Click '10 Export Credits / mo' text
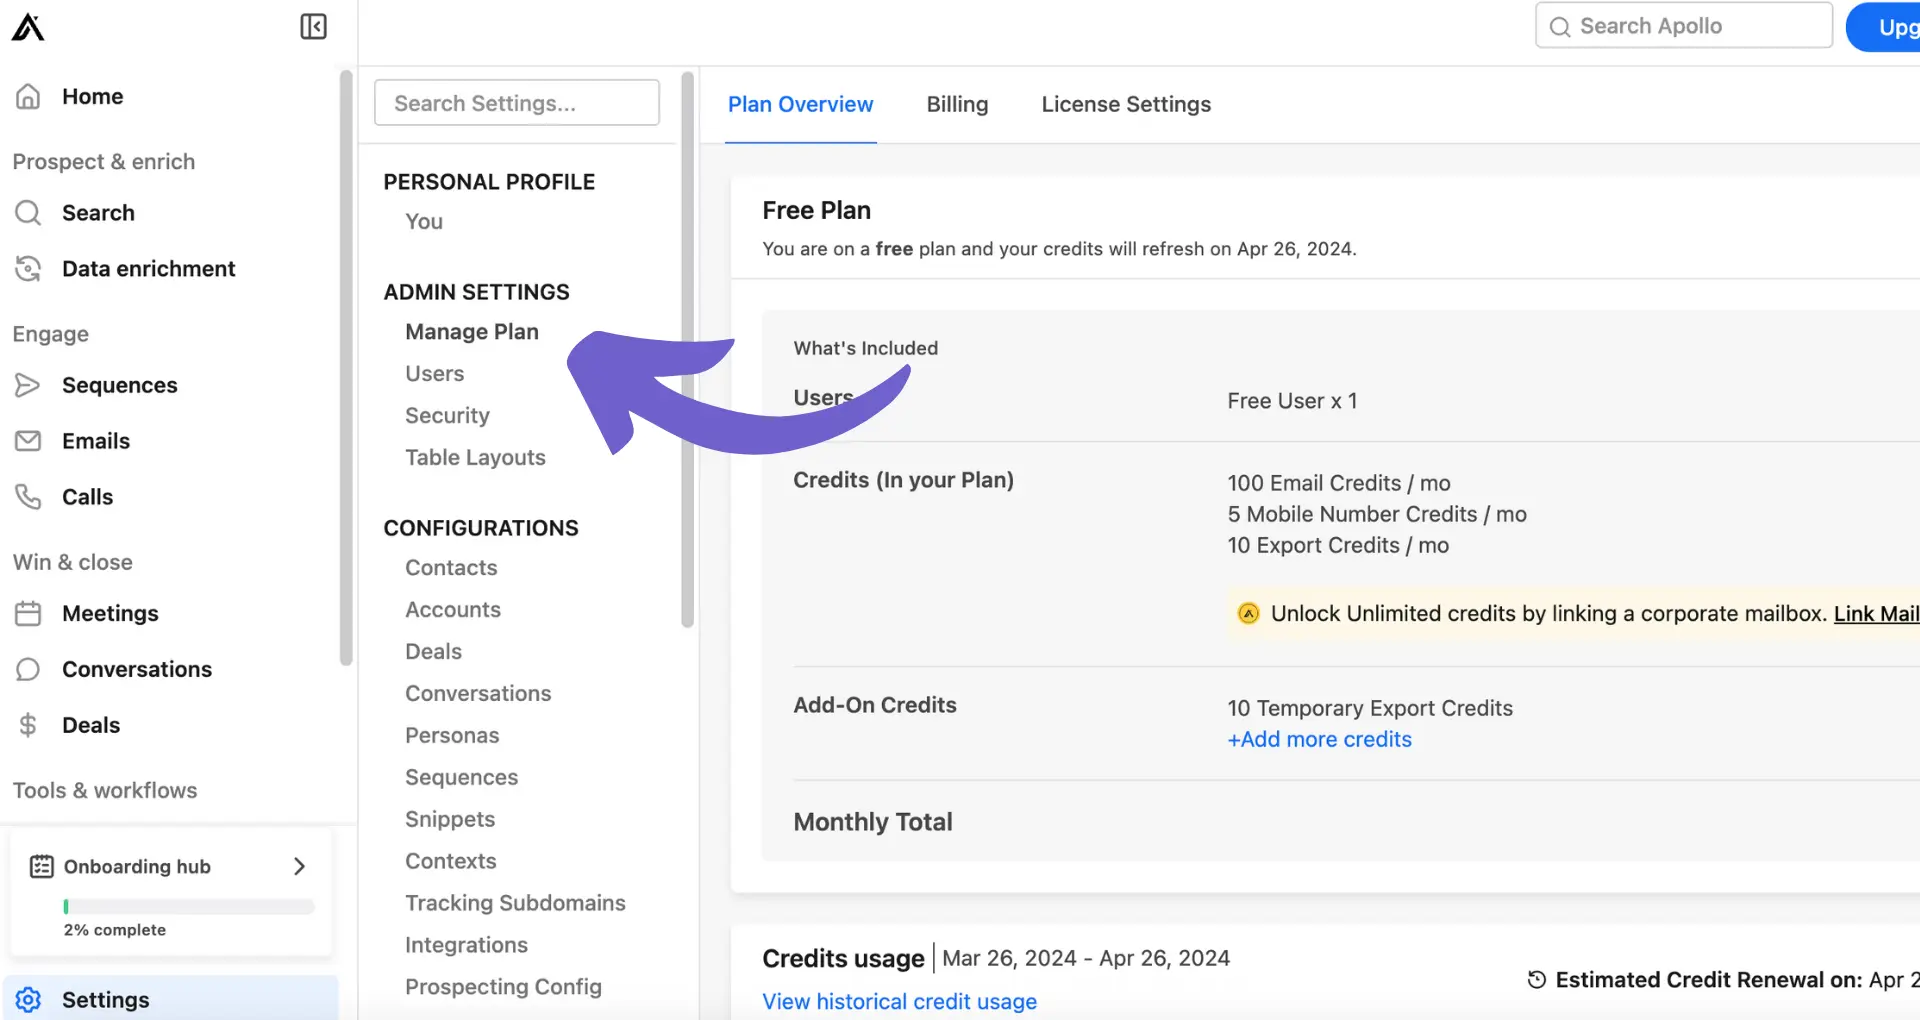Screen dimensions: 1920x1020 tap(1338, 545)
